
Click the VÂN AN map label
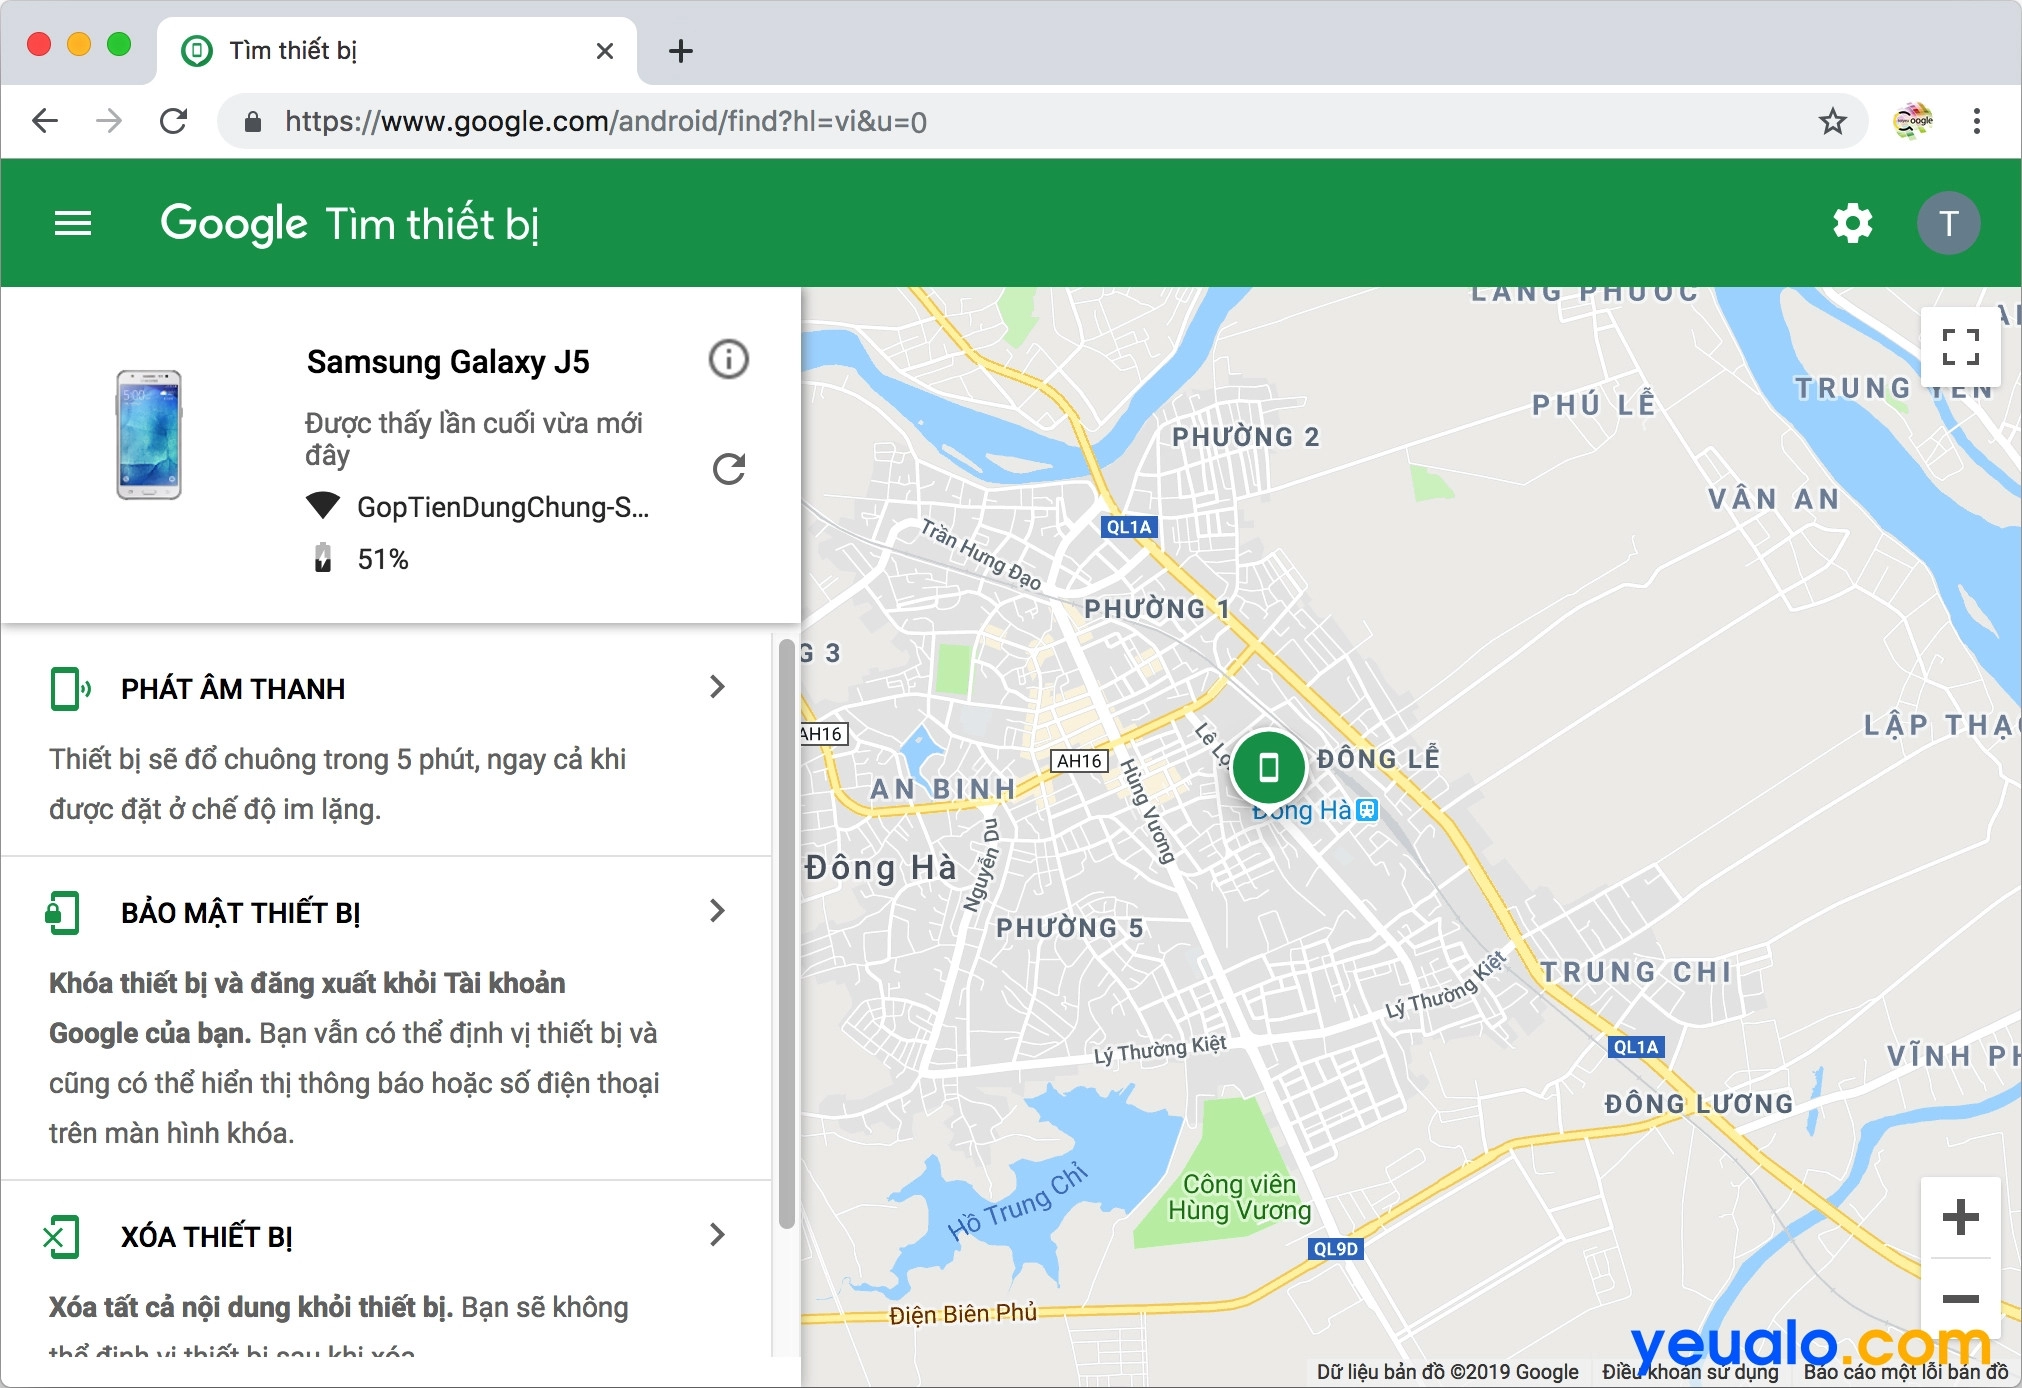[x=1774, y=498]
